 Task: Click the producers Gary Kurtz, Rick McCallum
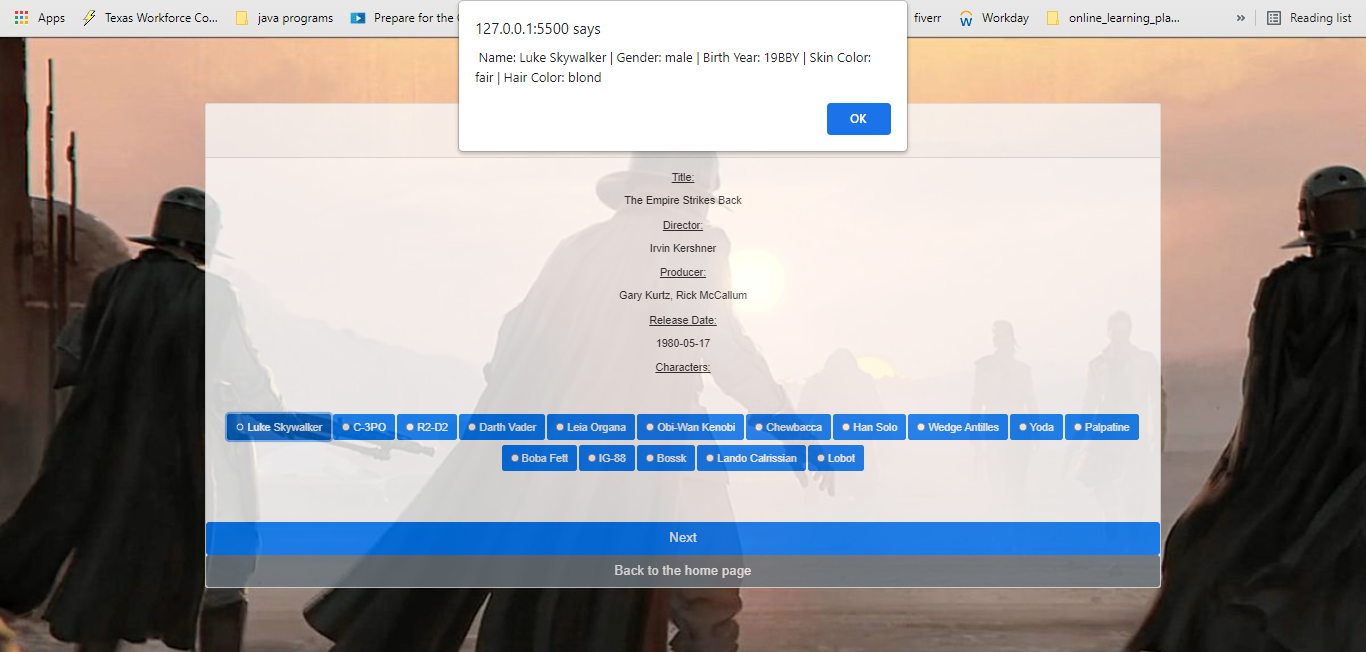pyautogui.click(x=683, y=295)
